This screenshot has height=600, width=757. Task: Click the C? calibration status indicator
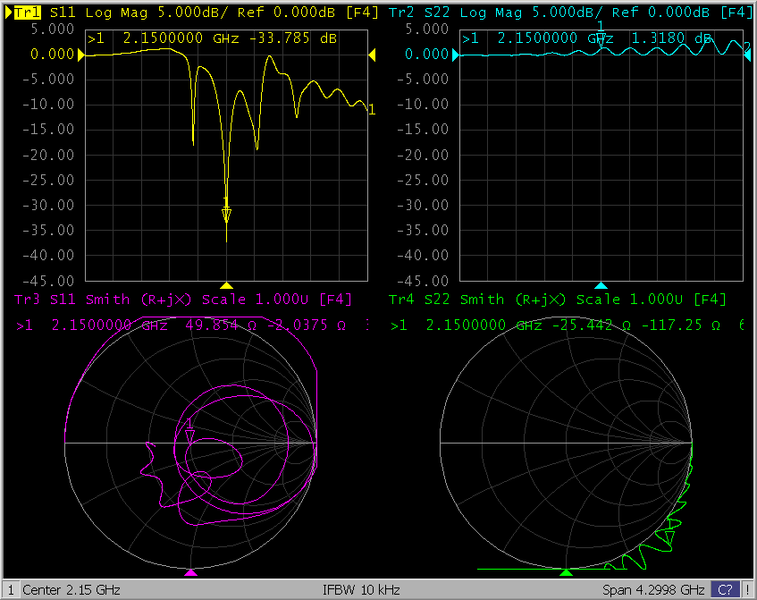726,590
